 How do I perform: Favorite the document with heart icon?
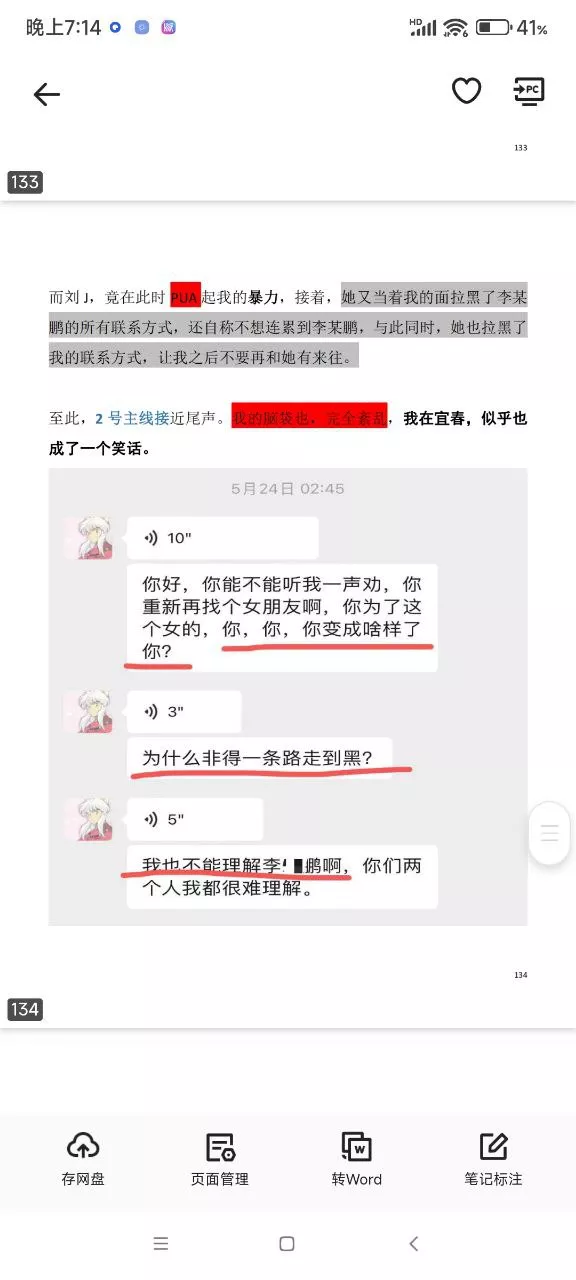pos(467,91)
